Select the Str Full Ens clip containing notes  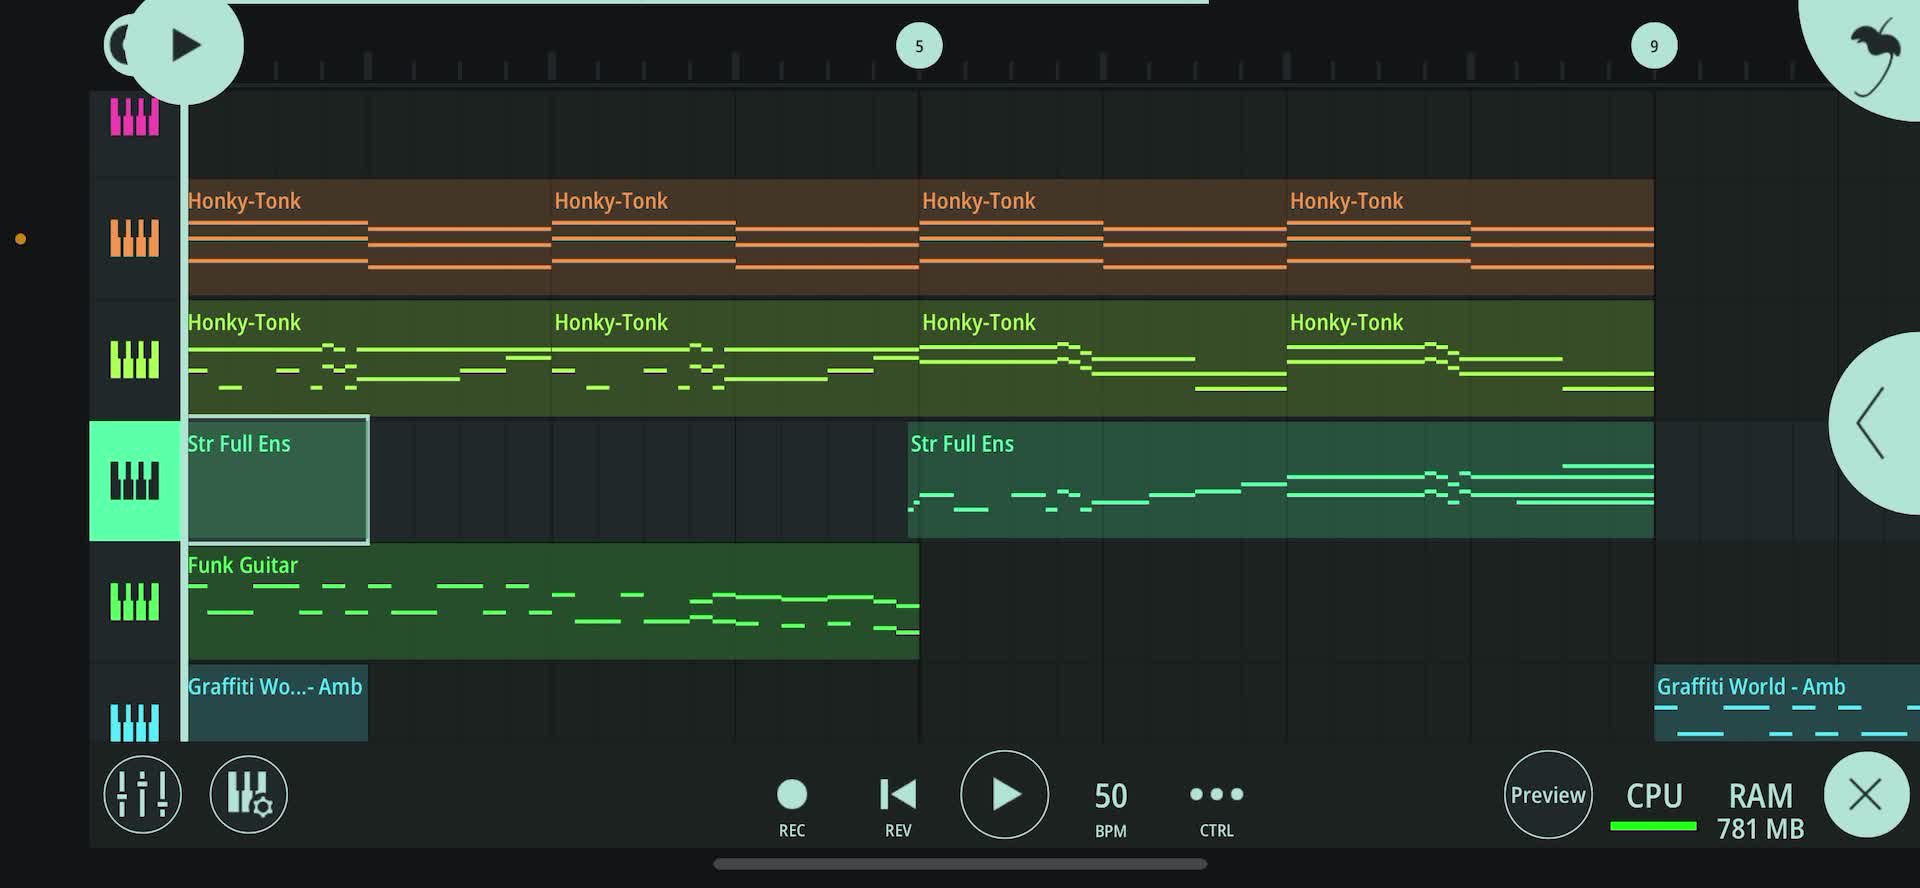[1281, 480]
